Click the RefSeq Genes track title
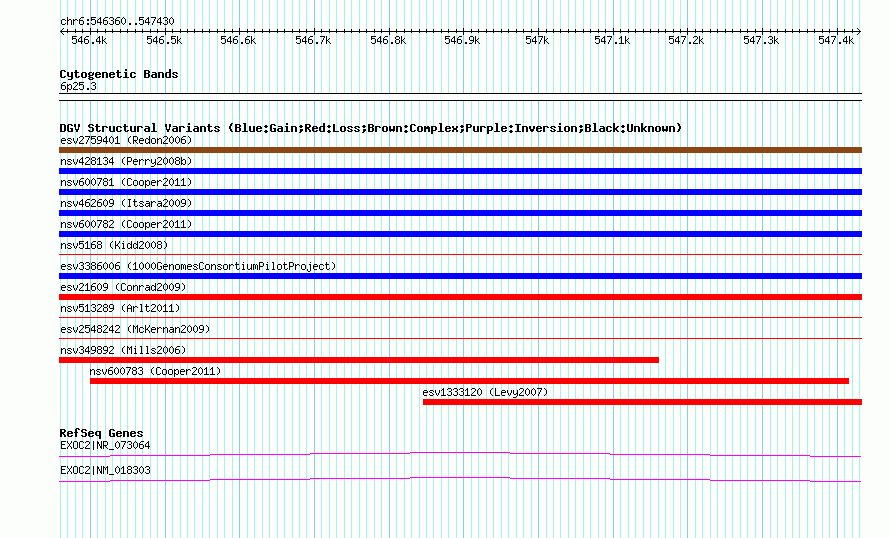This screenshot has height=538, width=890. pos(102,433)
